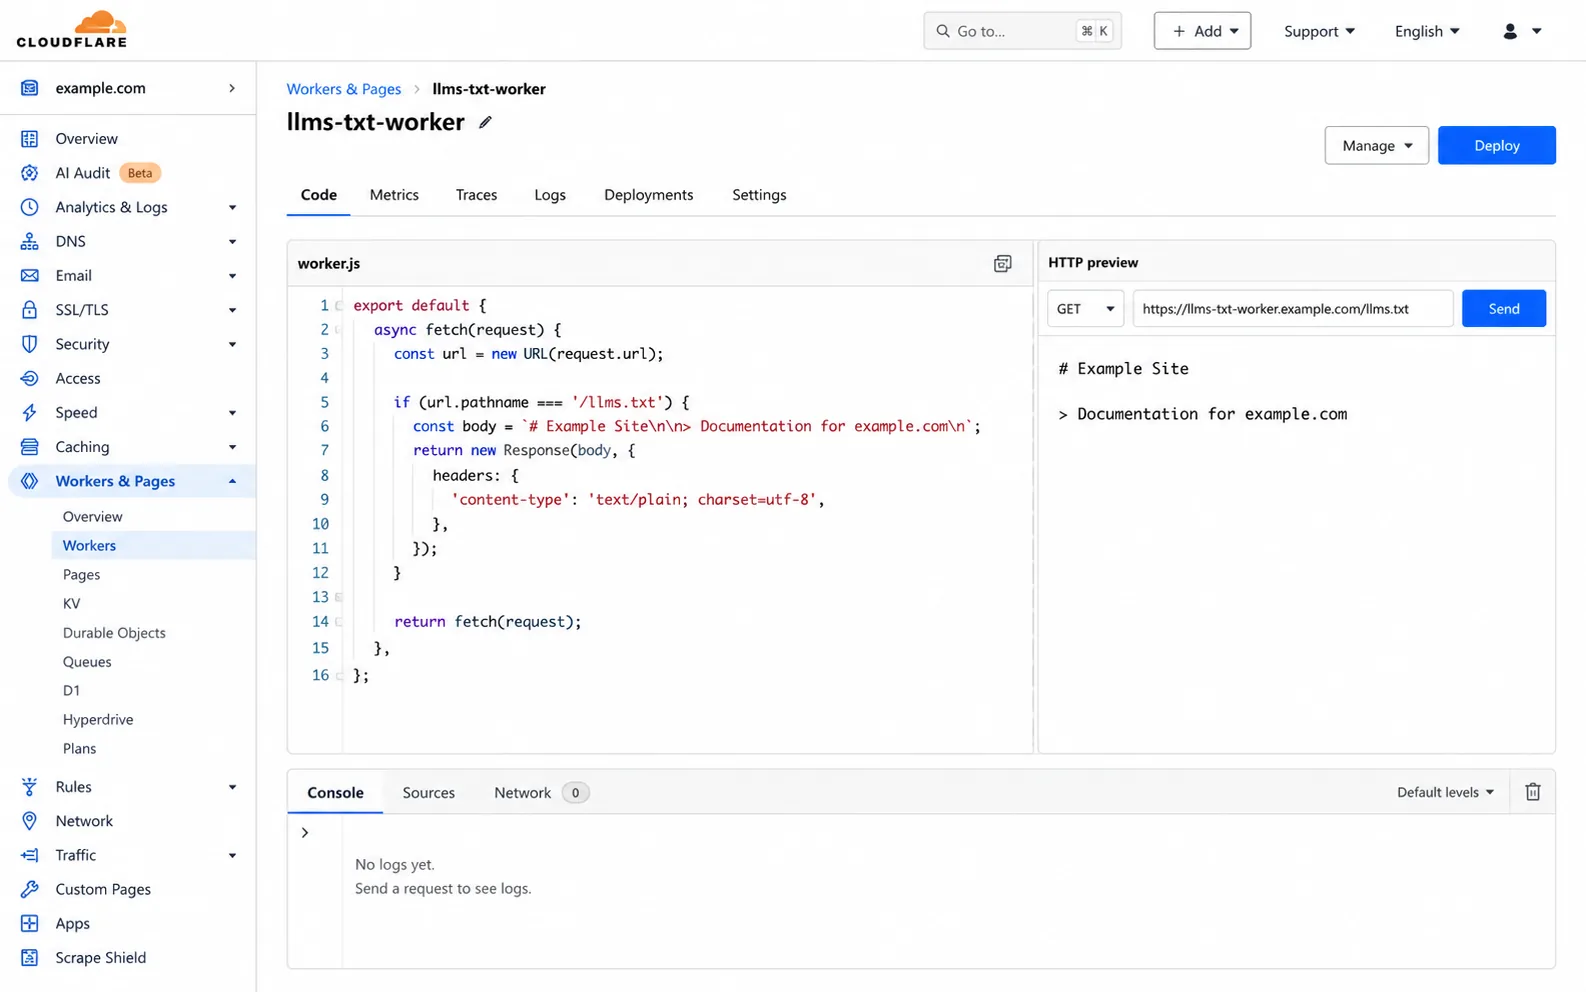Click the Traffic sidebar icon

click(x=30, y=855)
